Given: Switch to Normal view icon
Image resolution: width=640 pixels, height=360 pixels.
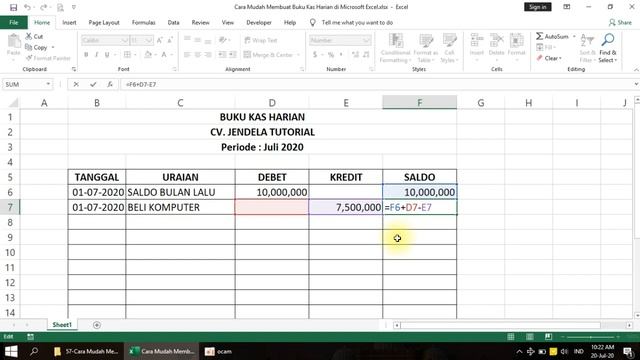Looking at the screenshot, I should tap(511, 337).
